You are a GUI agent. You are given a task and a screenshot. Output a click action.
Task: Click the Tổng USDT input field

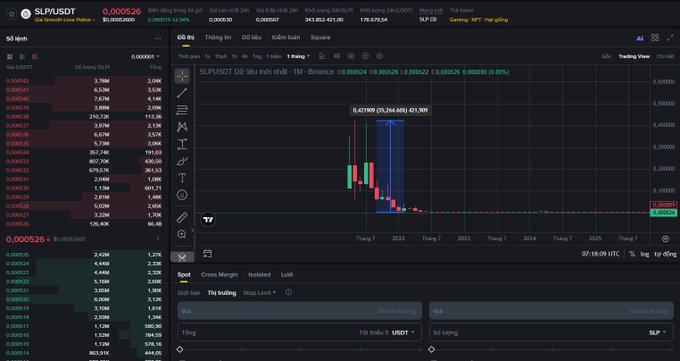(x=300, y=333)
